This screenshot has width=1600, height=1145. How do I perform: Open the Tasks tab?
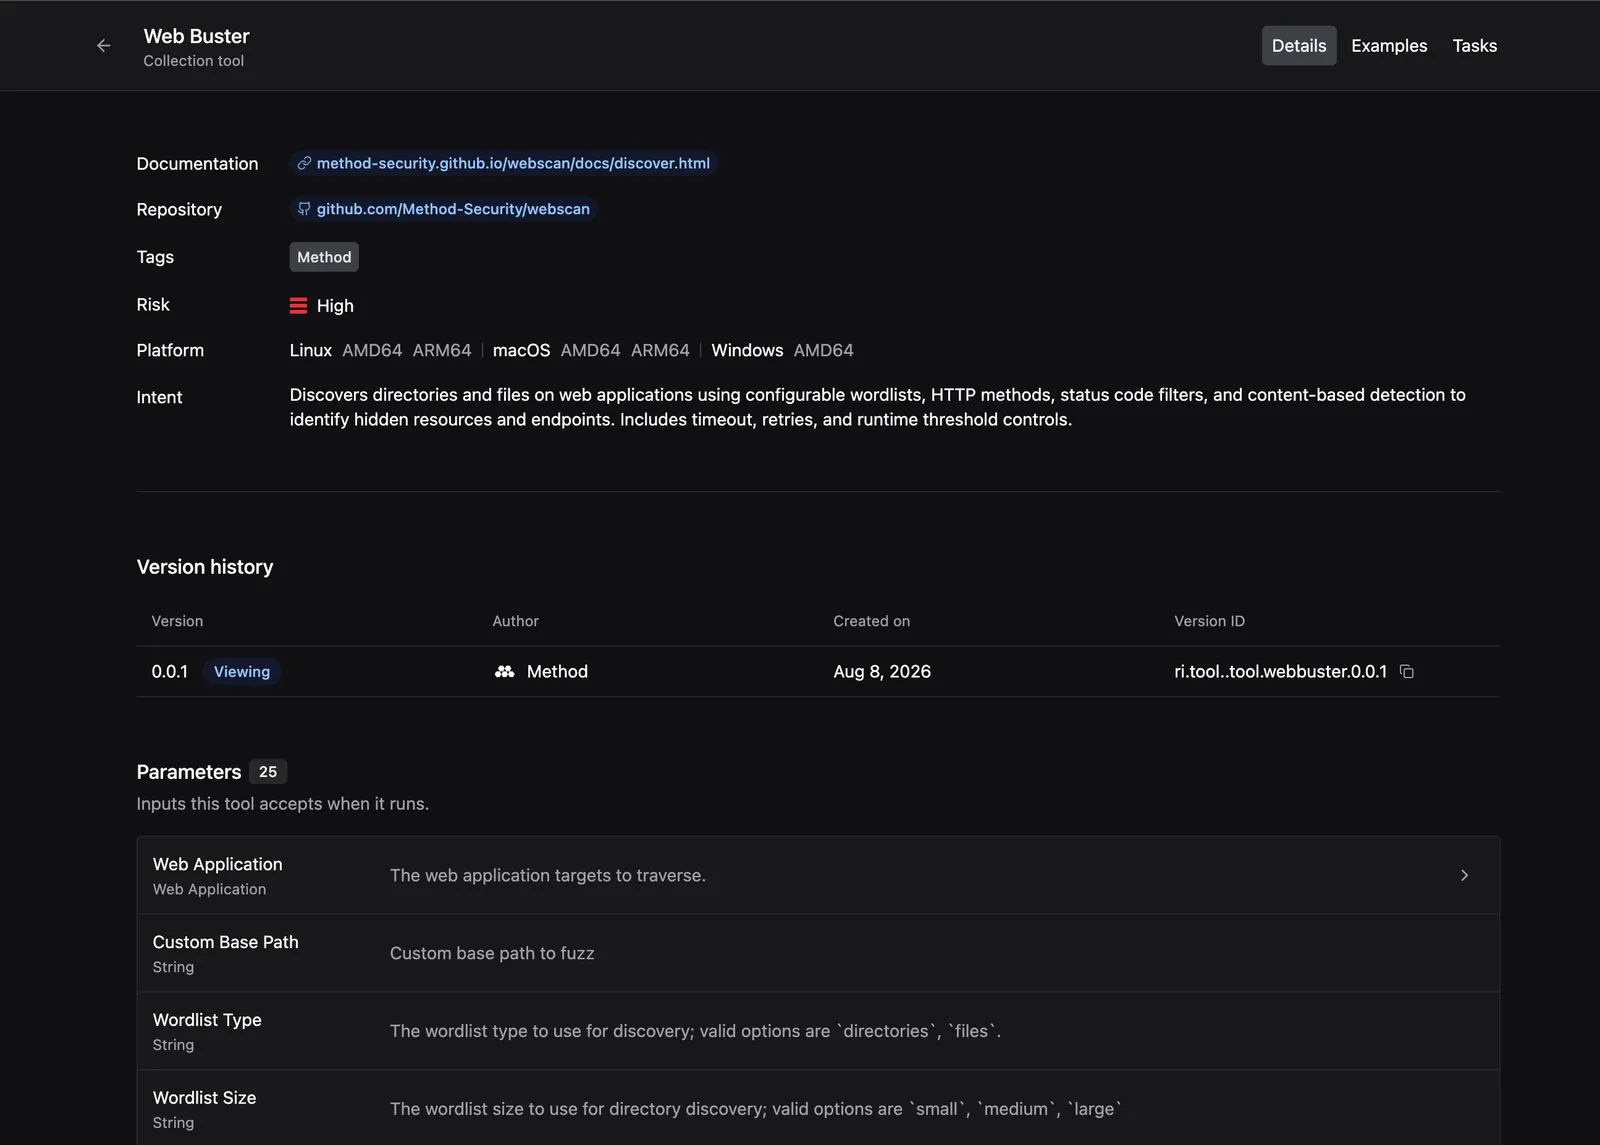click(1474, 46)
